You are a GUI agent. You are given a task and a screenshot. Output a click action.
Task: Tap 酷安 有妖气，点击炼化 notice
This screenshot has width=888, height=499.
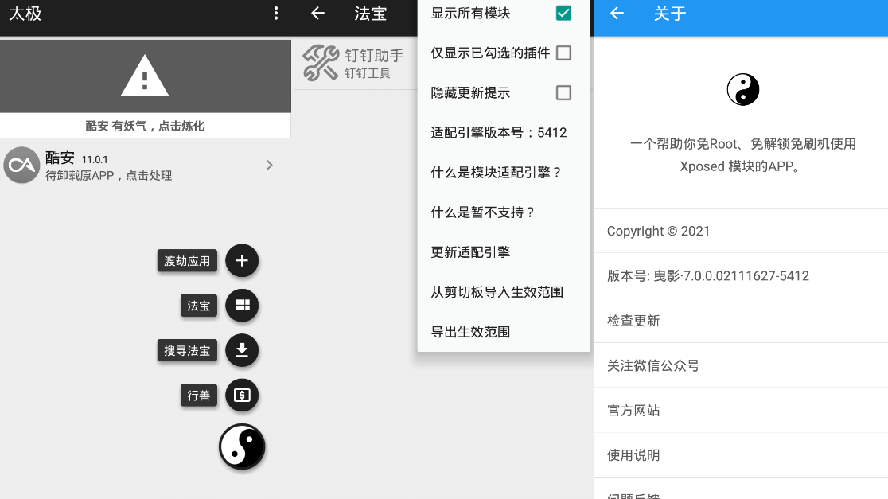[x=145, y=126]
